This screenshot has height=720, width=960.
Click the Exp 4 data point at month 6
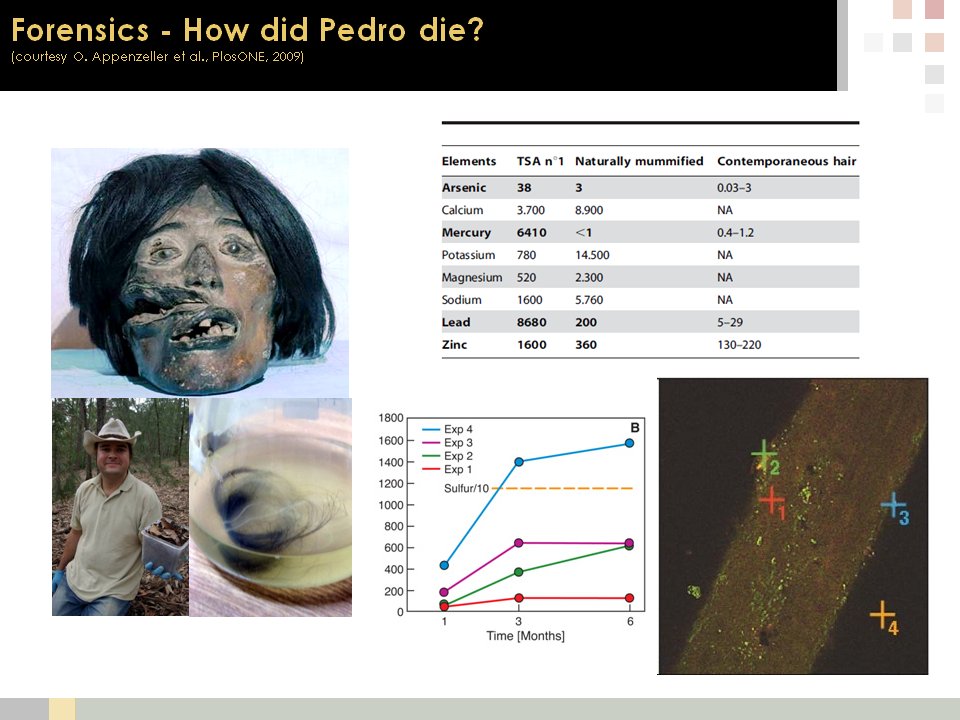click(629, 443)
